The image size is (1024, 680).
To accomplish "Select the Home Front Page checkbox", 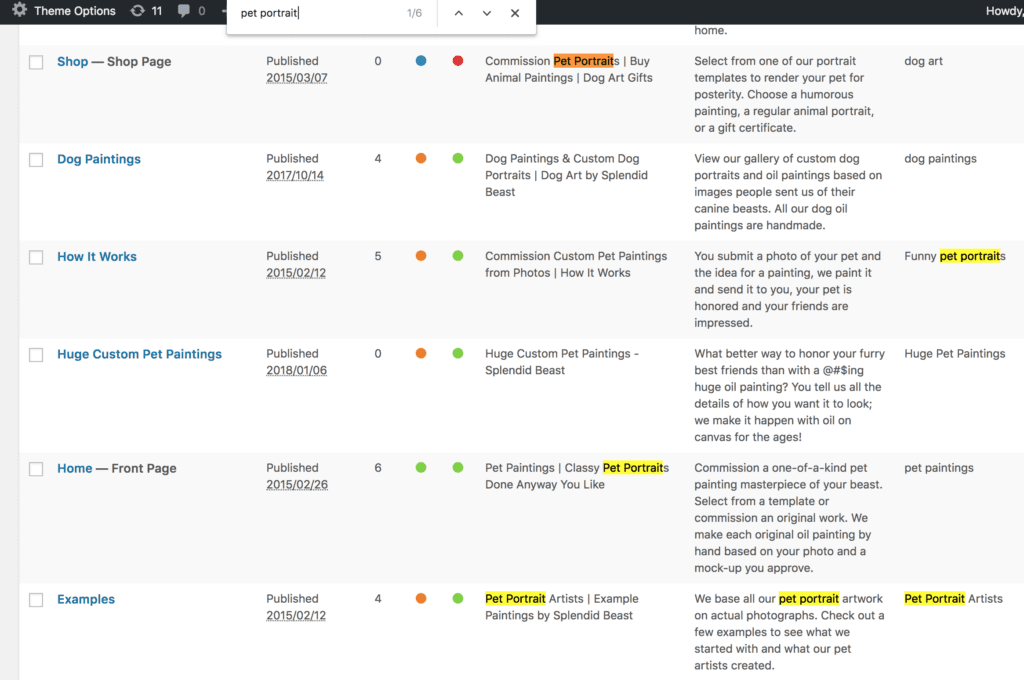I will (x=36, y=469).
